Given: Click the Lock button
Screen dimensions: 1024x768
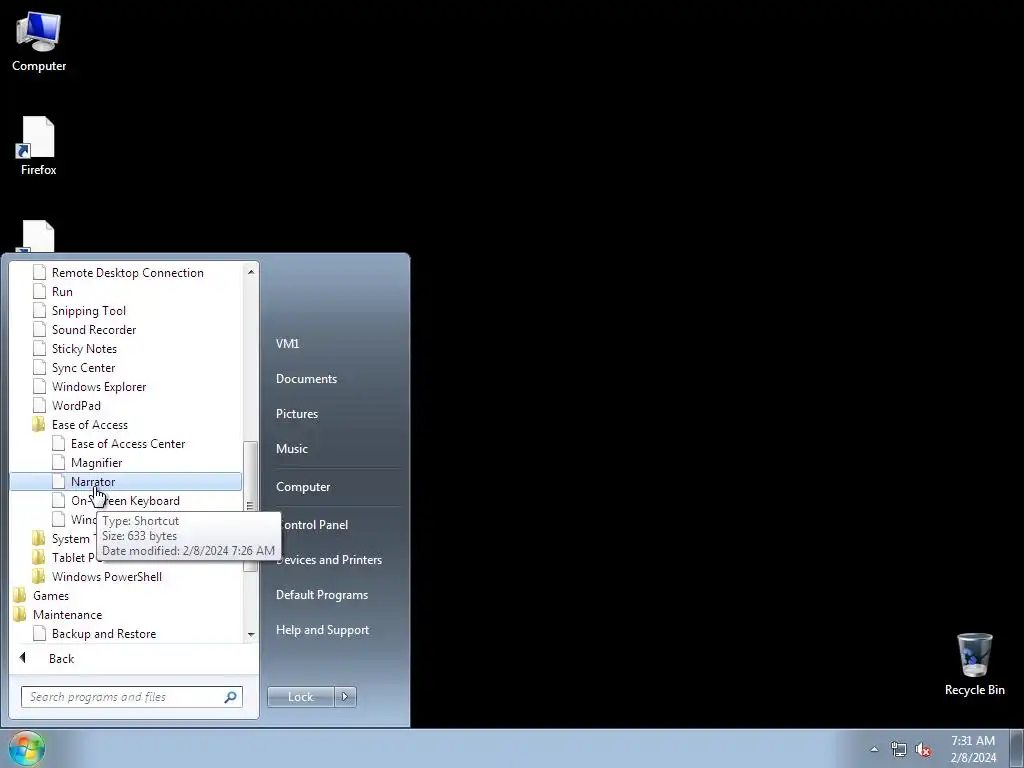Looking at the screenshot, I should click(x=300, y=697).
